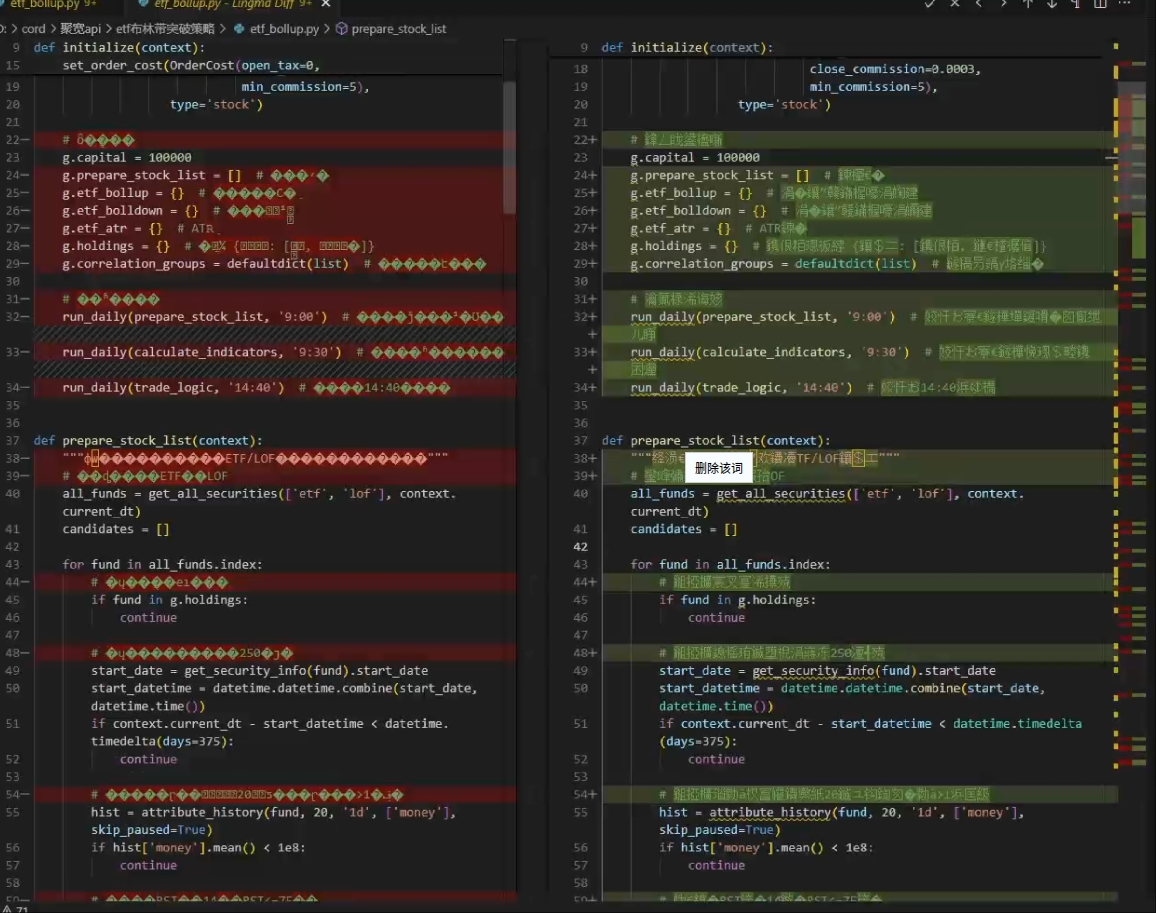Click def prepare_stock_list(context) in the right pane
The image size is (1156, 913).
pos(716,440)
